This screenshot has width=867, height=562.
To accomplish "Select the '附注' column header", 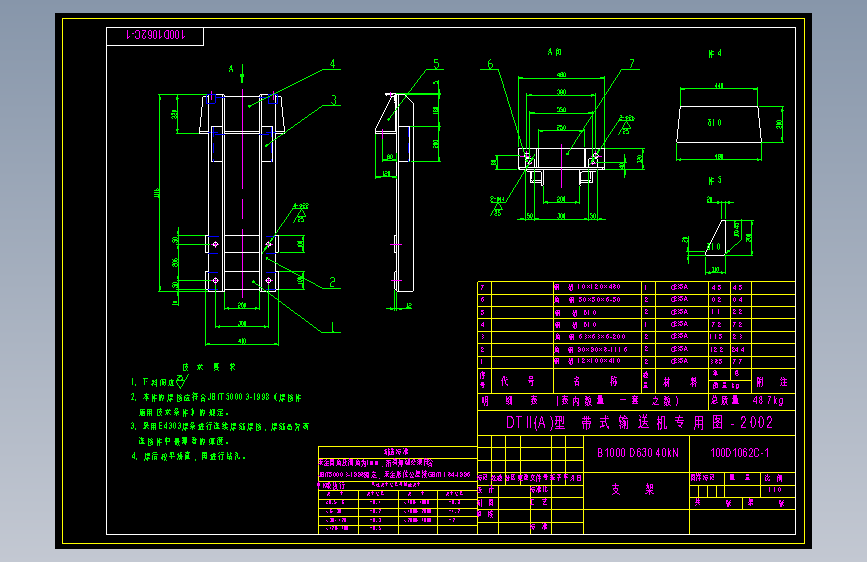I will pos(772,382).
